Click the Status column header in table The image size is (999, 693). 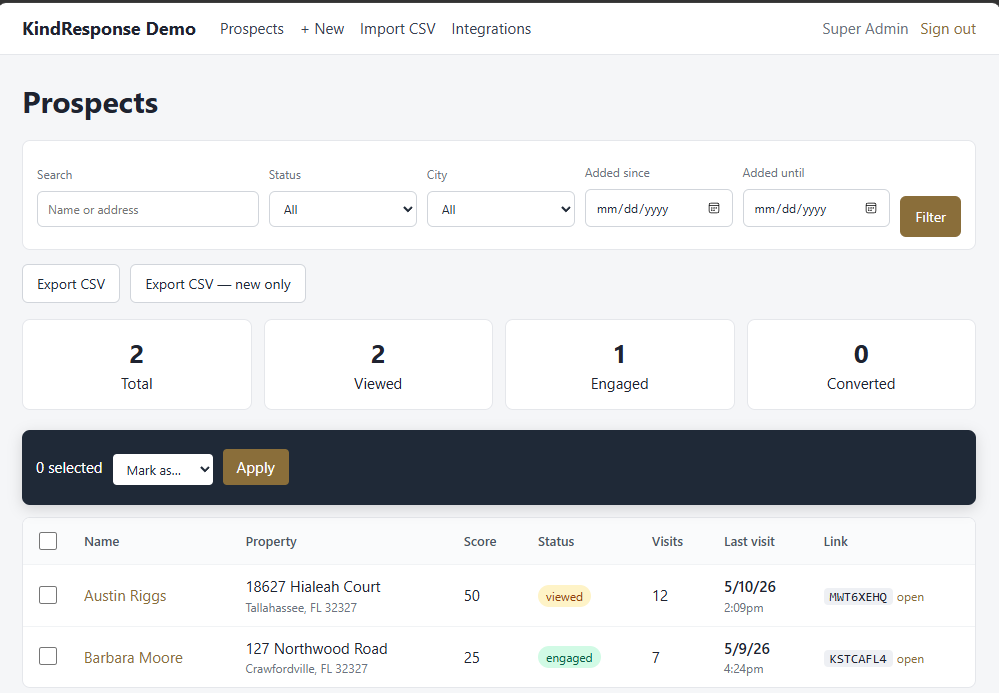556,541
